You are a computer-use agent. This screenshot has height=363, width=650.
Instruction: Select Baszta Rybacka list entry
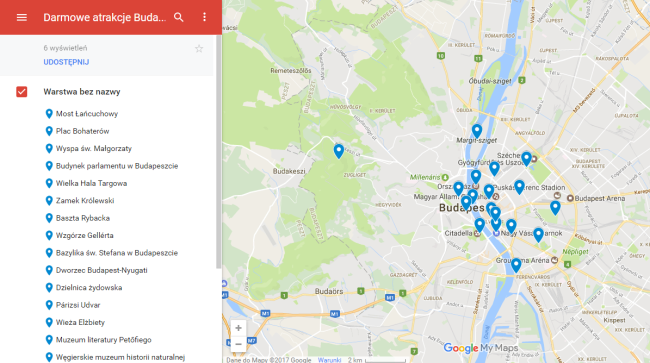click(x=83, y=218)
